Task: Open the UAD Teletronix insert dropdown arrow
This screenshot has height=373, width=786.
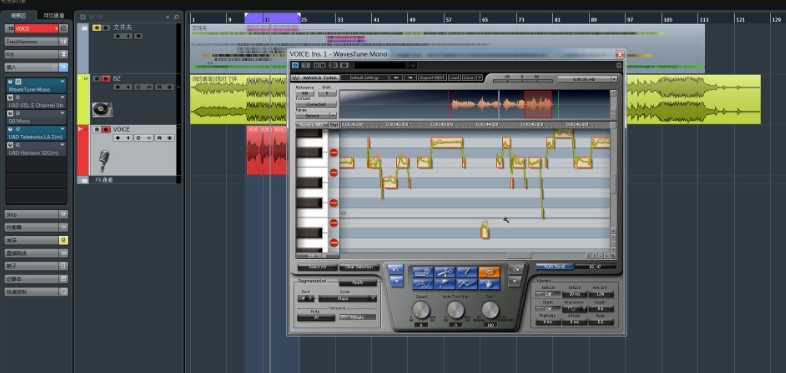Action: tap(62, 129)
